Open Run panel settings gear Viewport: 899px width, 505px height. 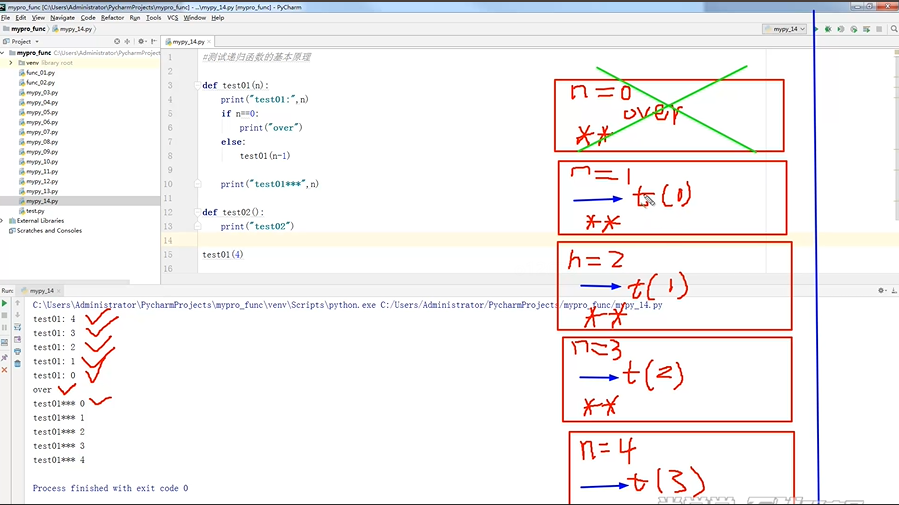click(x=882, y=291)
